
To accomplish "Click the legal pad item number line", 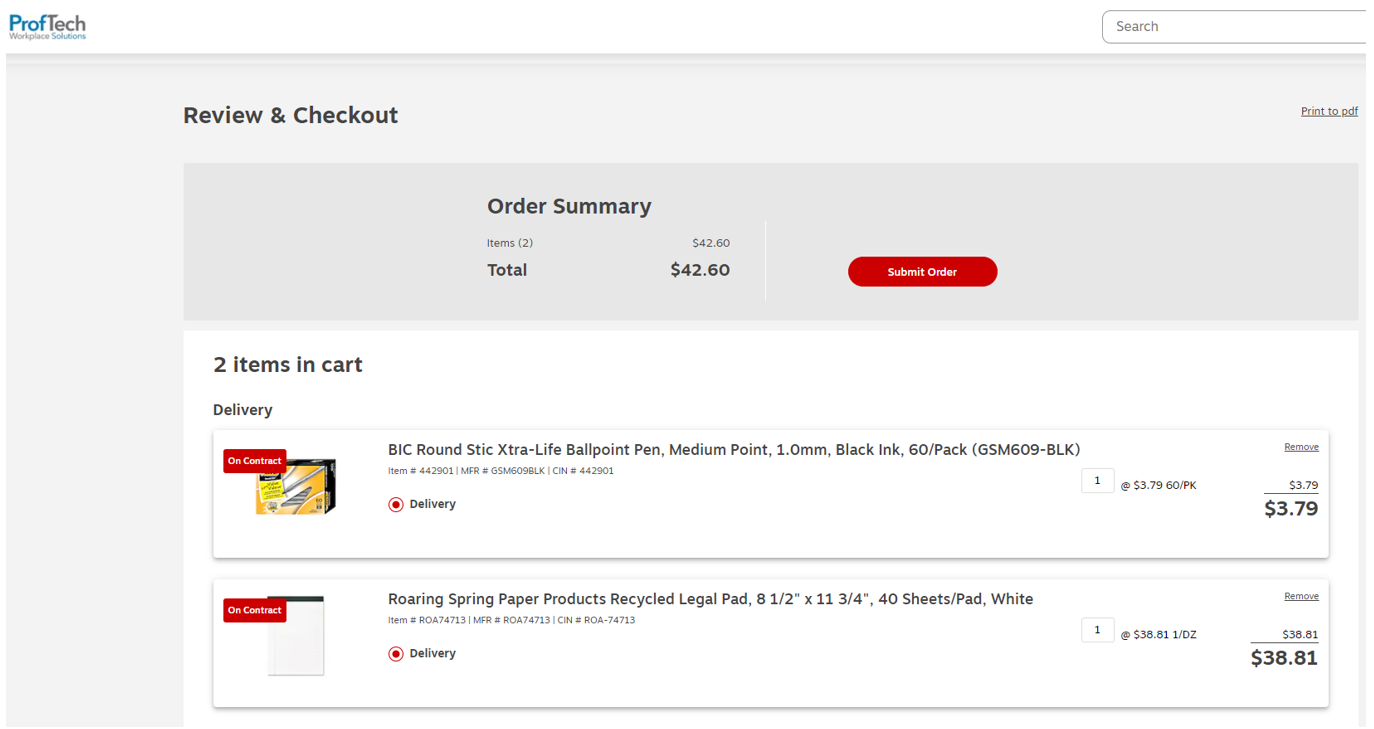I will [x=511, y=620].
